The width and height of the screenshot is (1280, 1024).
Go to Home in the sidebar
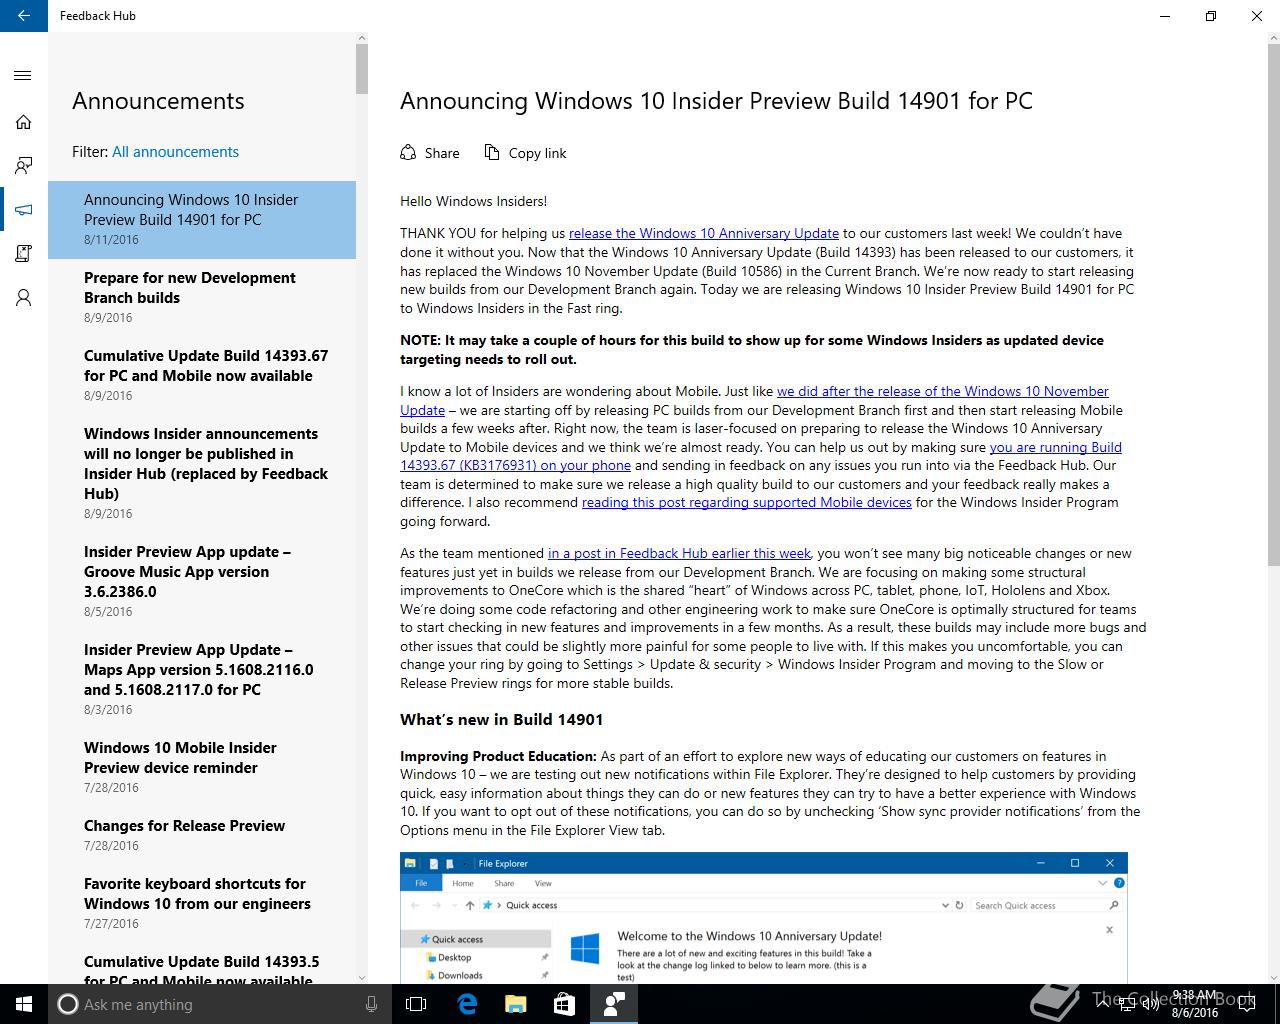point(23,122)
